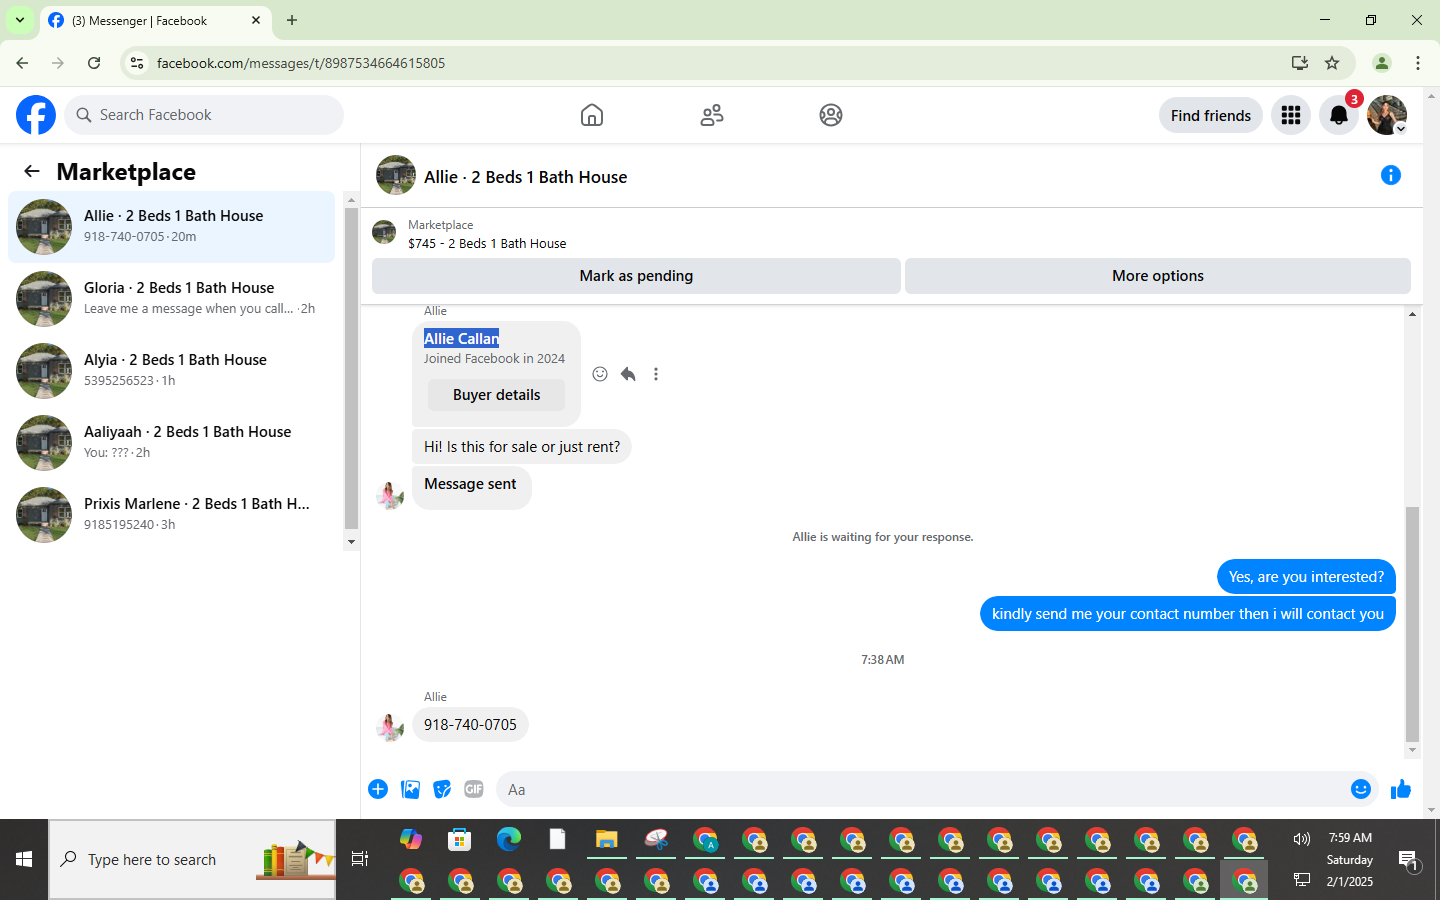
Task: Click the Aa message input field
Action: (x=920, y=789)
